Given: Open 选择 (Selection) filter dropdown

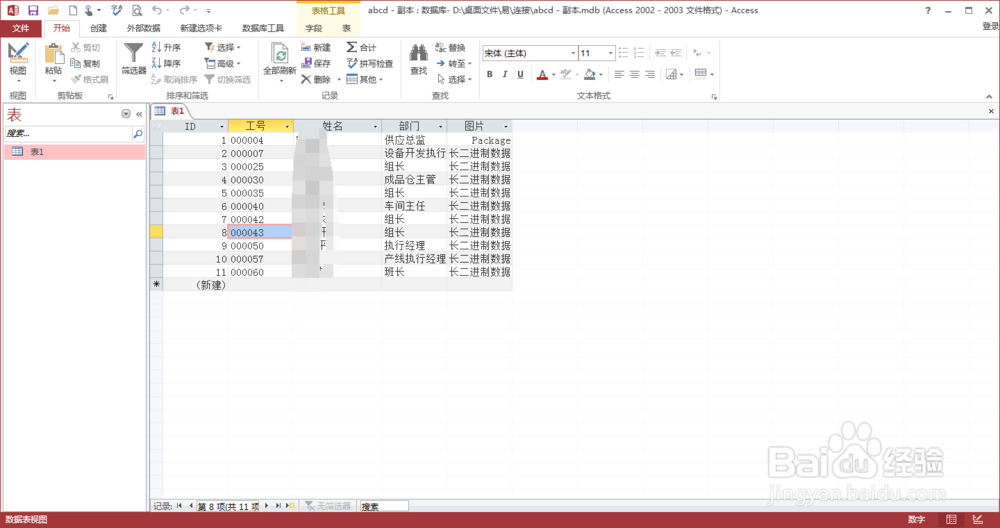Looking at the screenshot, I should pos(223,47).
